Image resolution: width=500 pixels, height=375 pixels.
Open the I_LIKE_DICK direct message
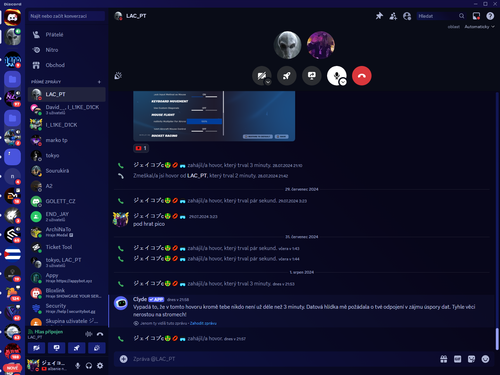(67, 125)
